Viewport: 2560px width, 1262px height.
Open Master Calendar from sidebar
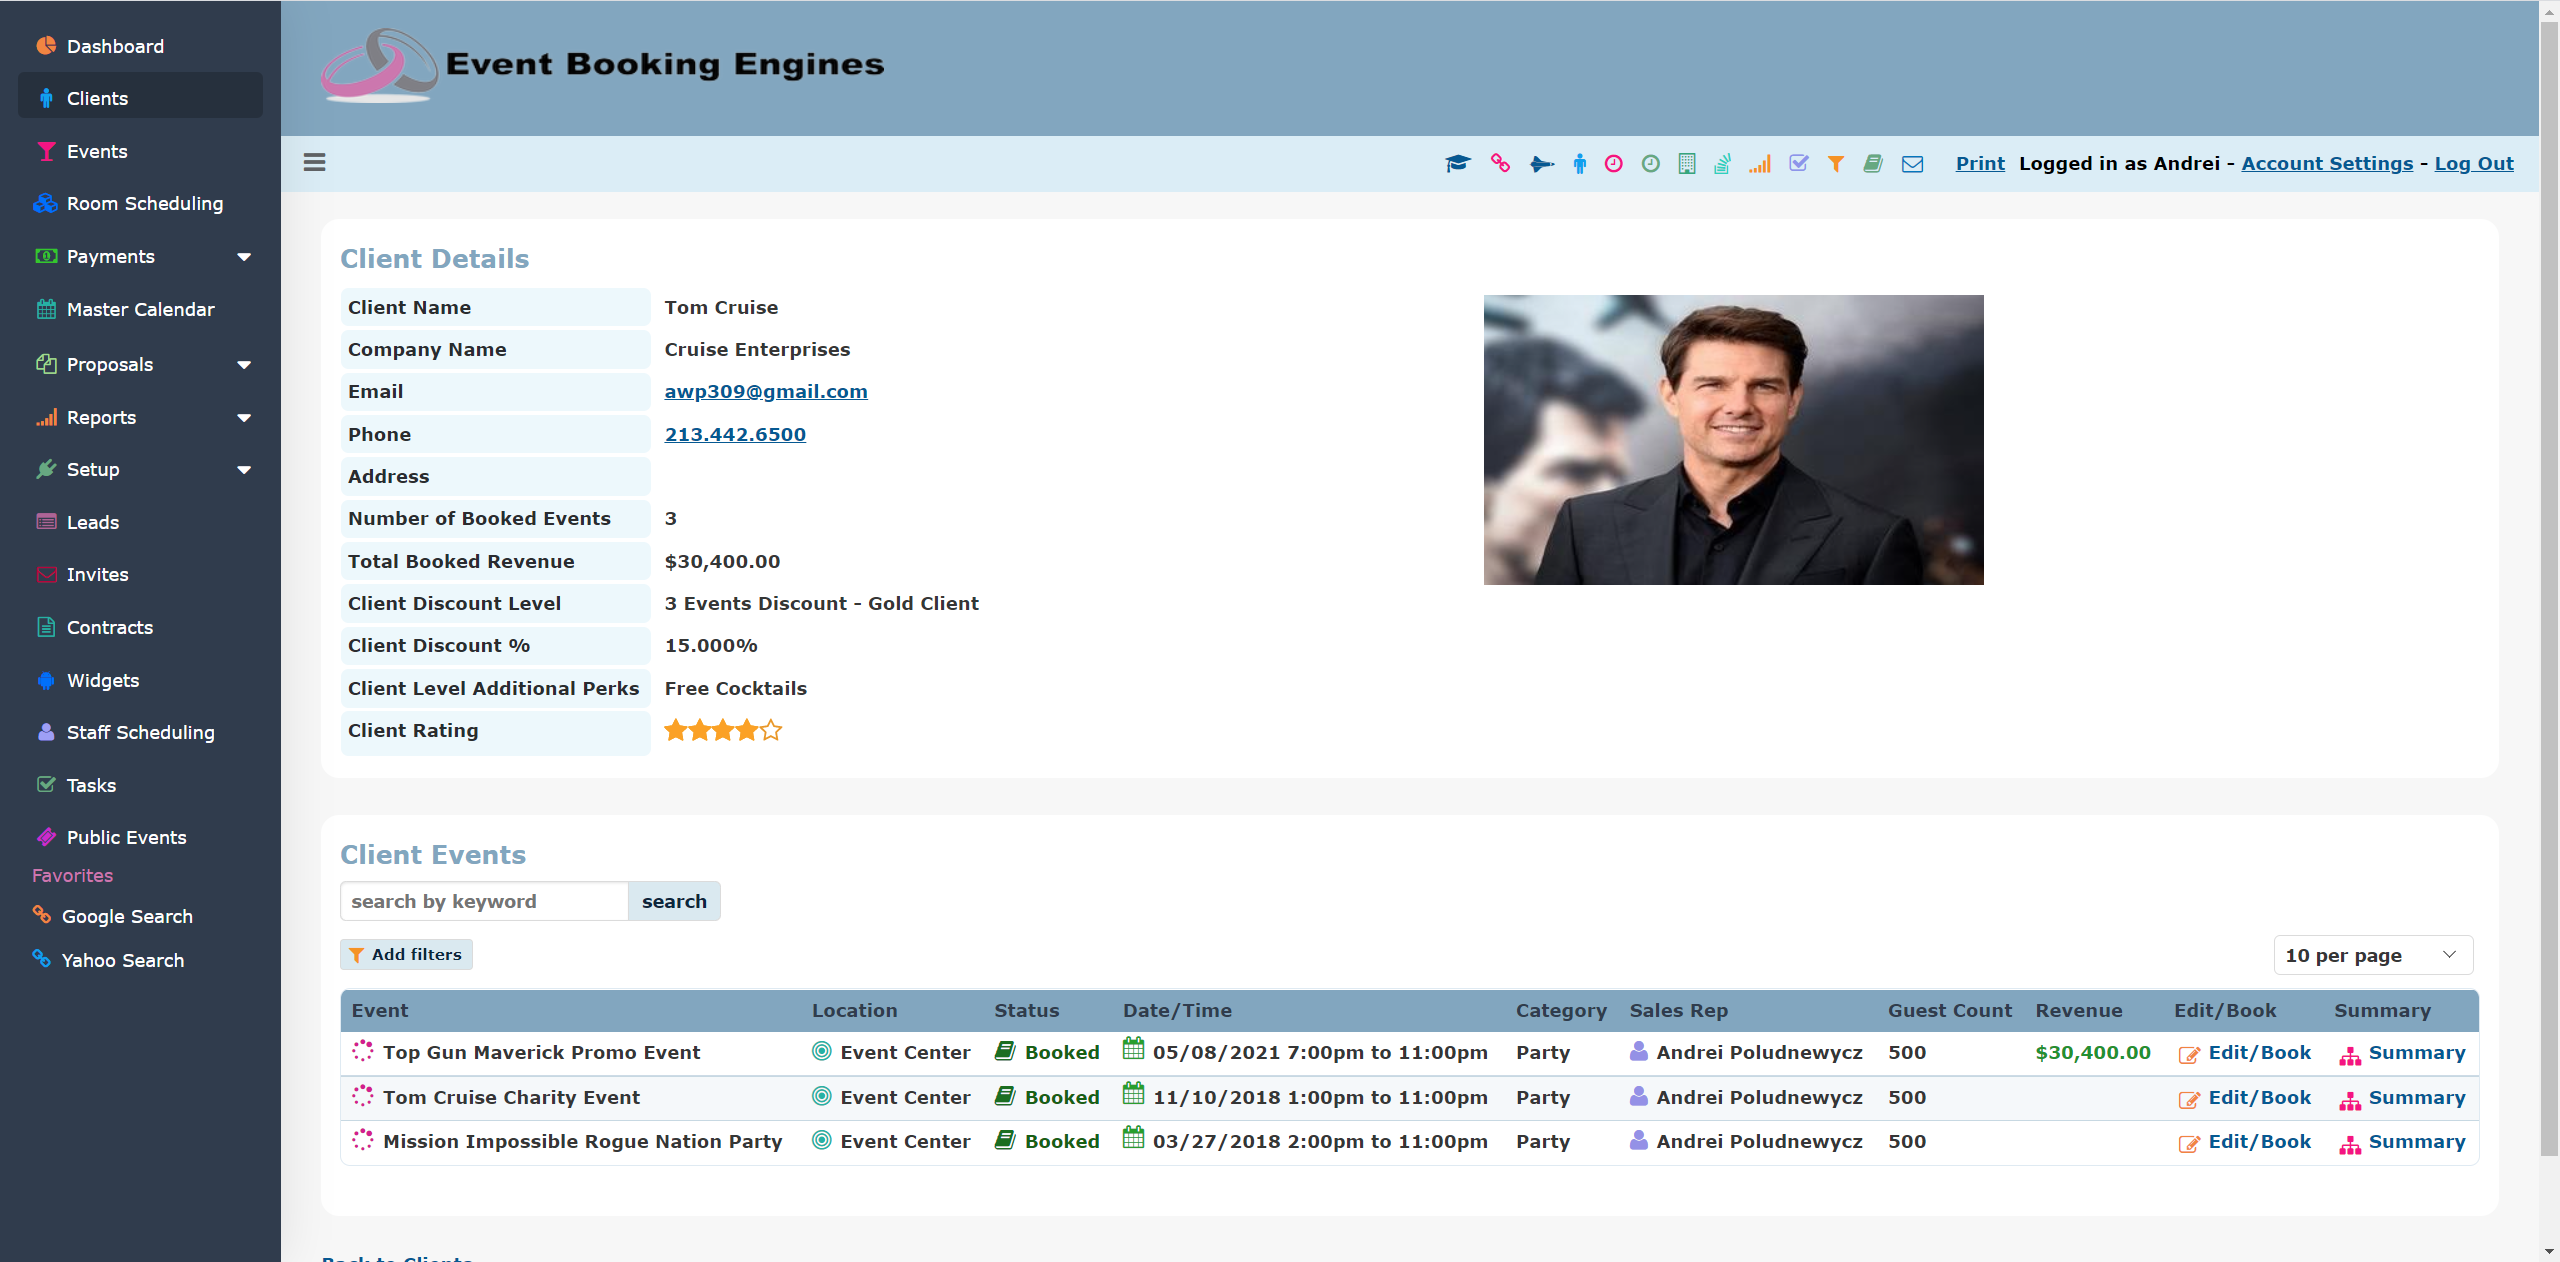coord(140,310)
